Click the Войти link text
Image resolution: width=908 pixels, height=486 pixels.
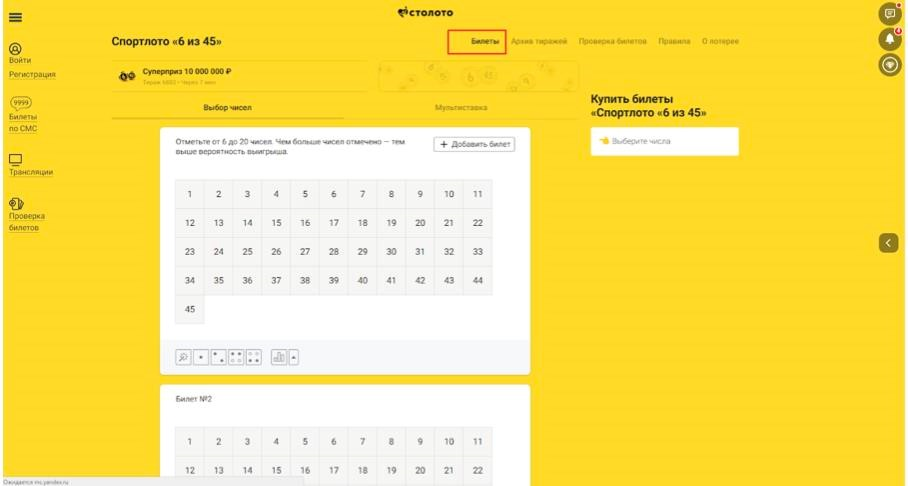coord(20,60)
